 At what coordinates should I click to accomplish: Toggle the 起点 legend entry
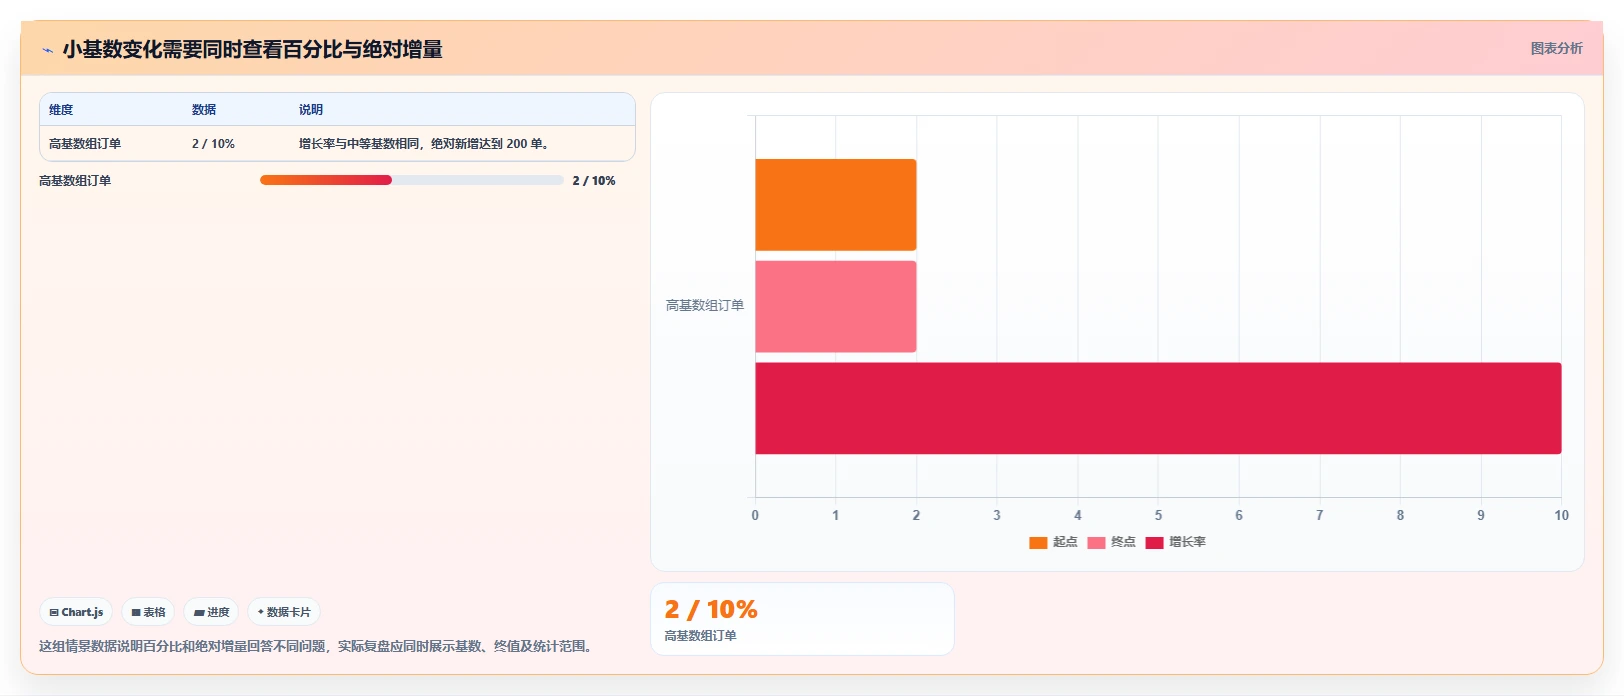1053,542
